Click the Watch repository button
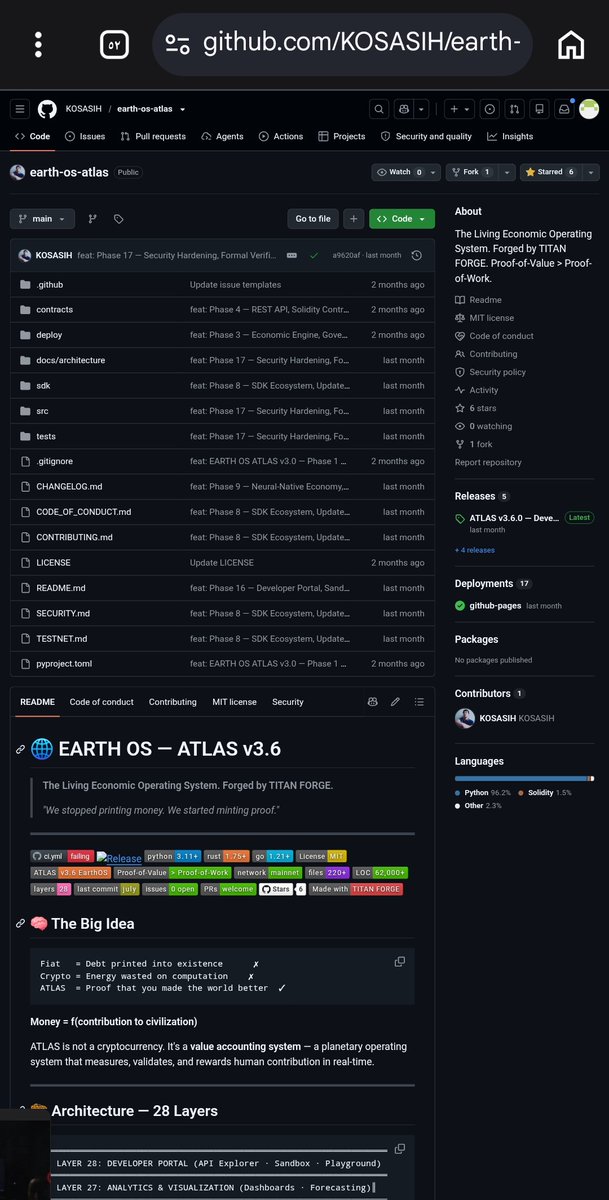Image resolution: width=609 pixels, height=1200 pixels. (x=400, y=172)
